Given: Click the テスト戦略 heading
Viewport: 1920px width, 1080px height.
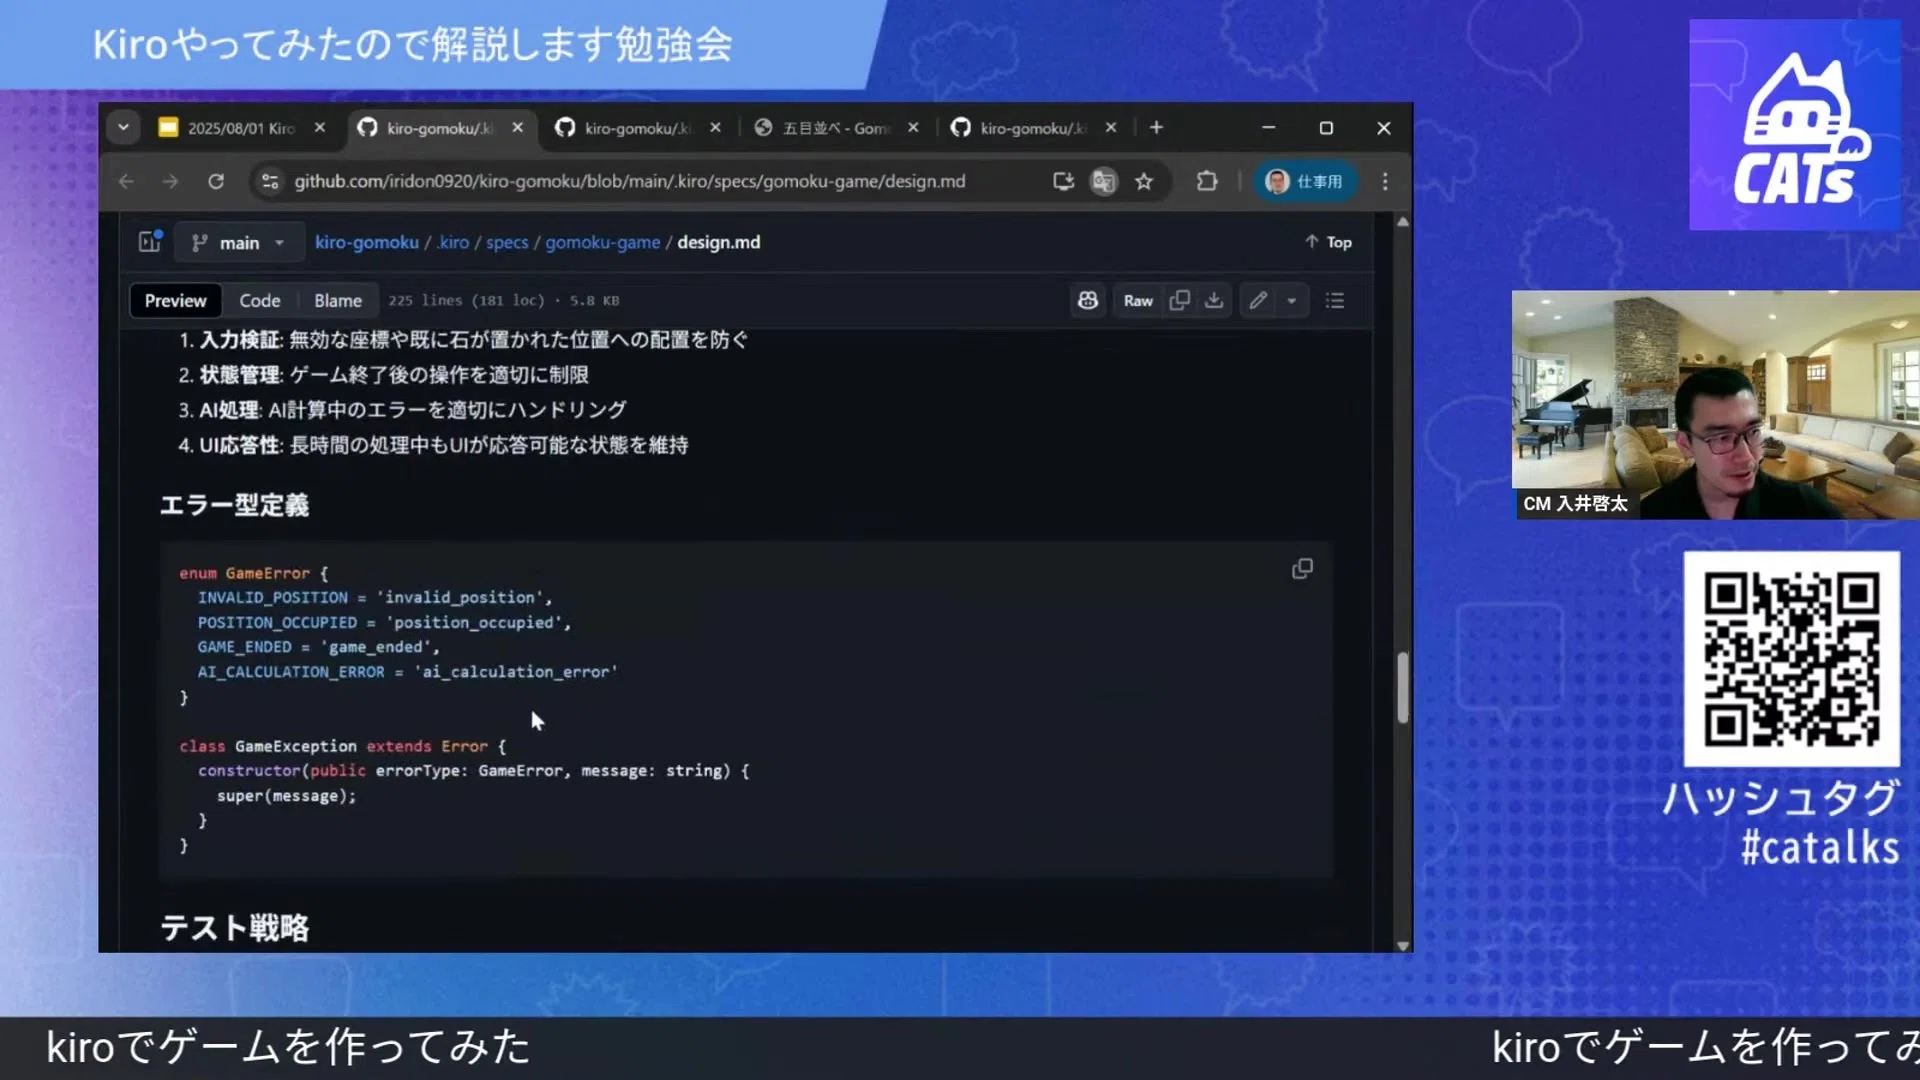Looking at the screenshot, I should click(x=234, y=928).
